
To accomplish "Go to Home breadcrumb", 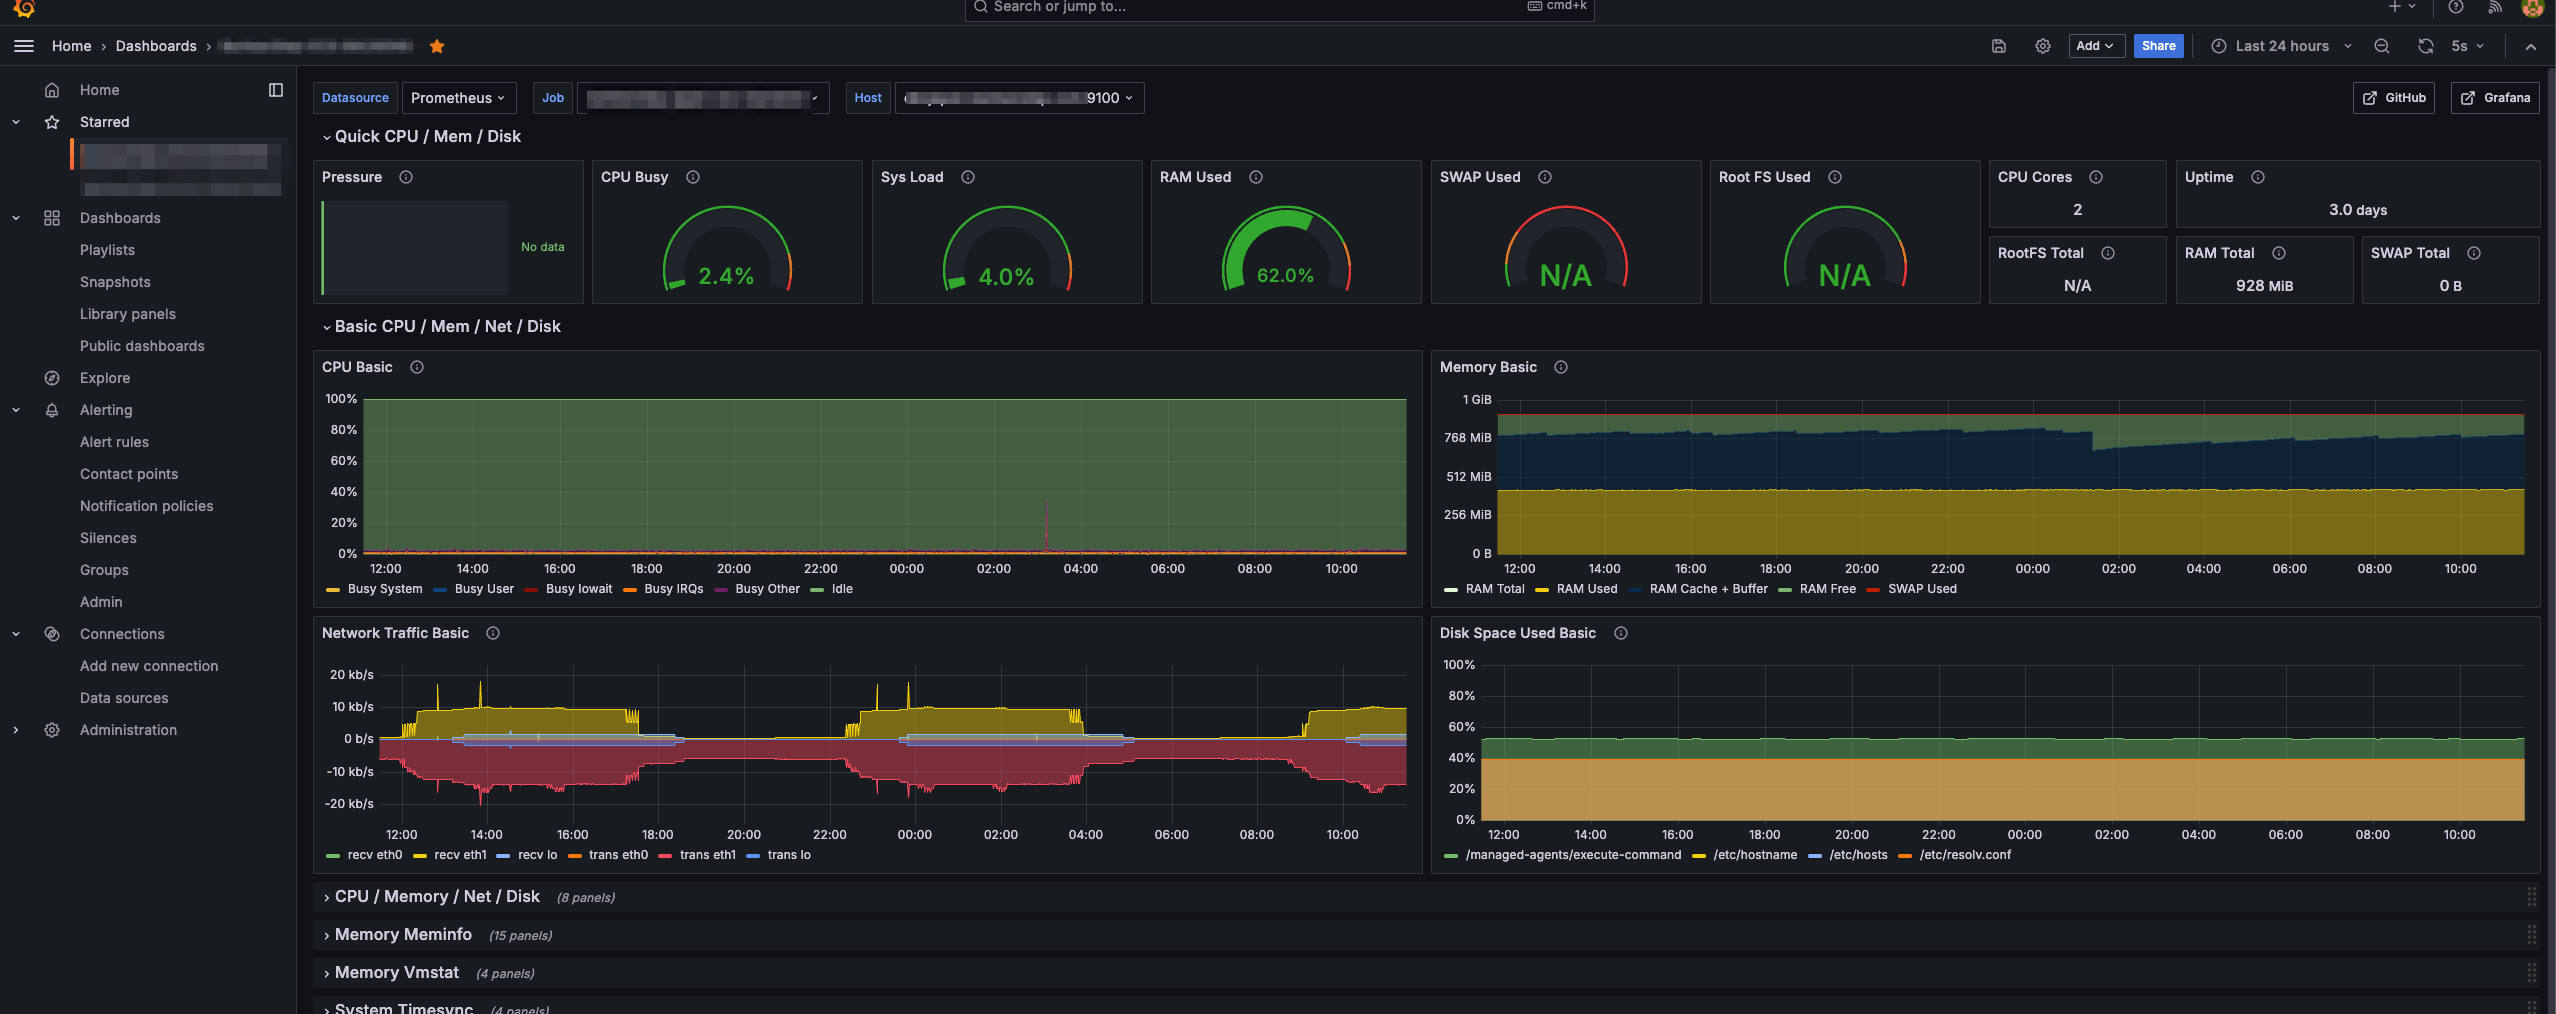I will click(71, 46).
